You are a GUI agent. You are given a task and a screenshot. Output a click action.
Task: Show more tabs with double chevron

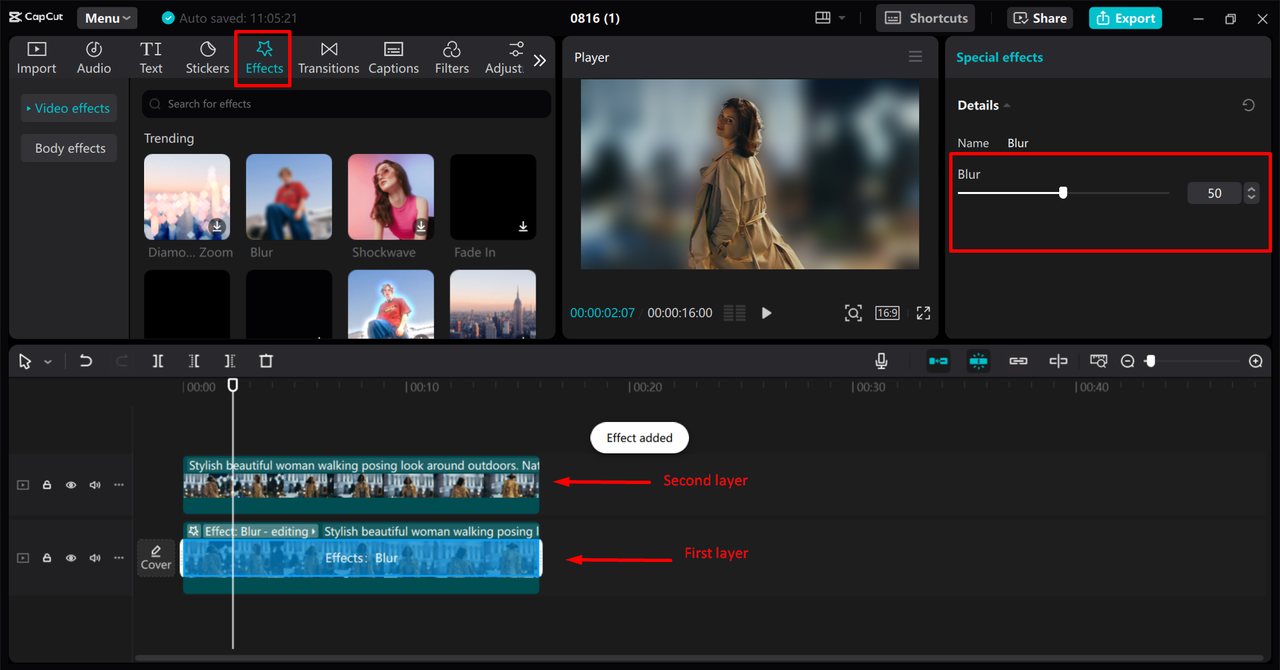(539, 60)
